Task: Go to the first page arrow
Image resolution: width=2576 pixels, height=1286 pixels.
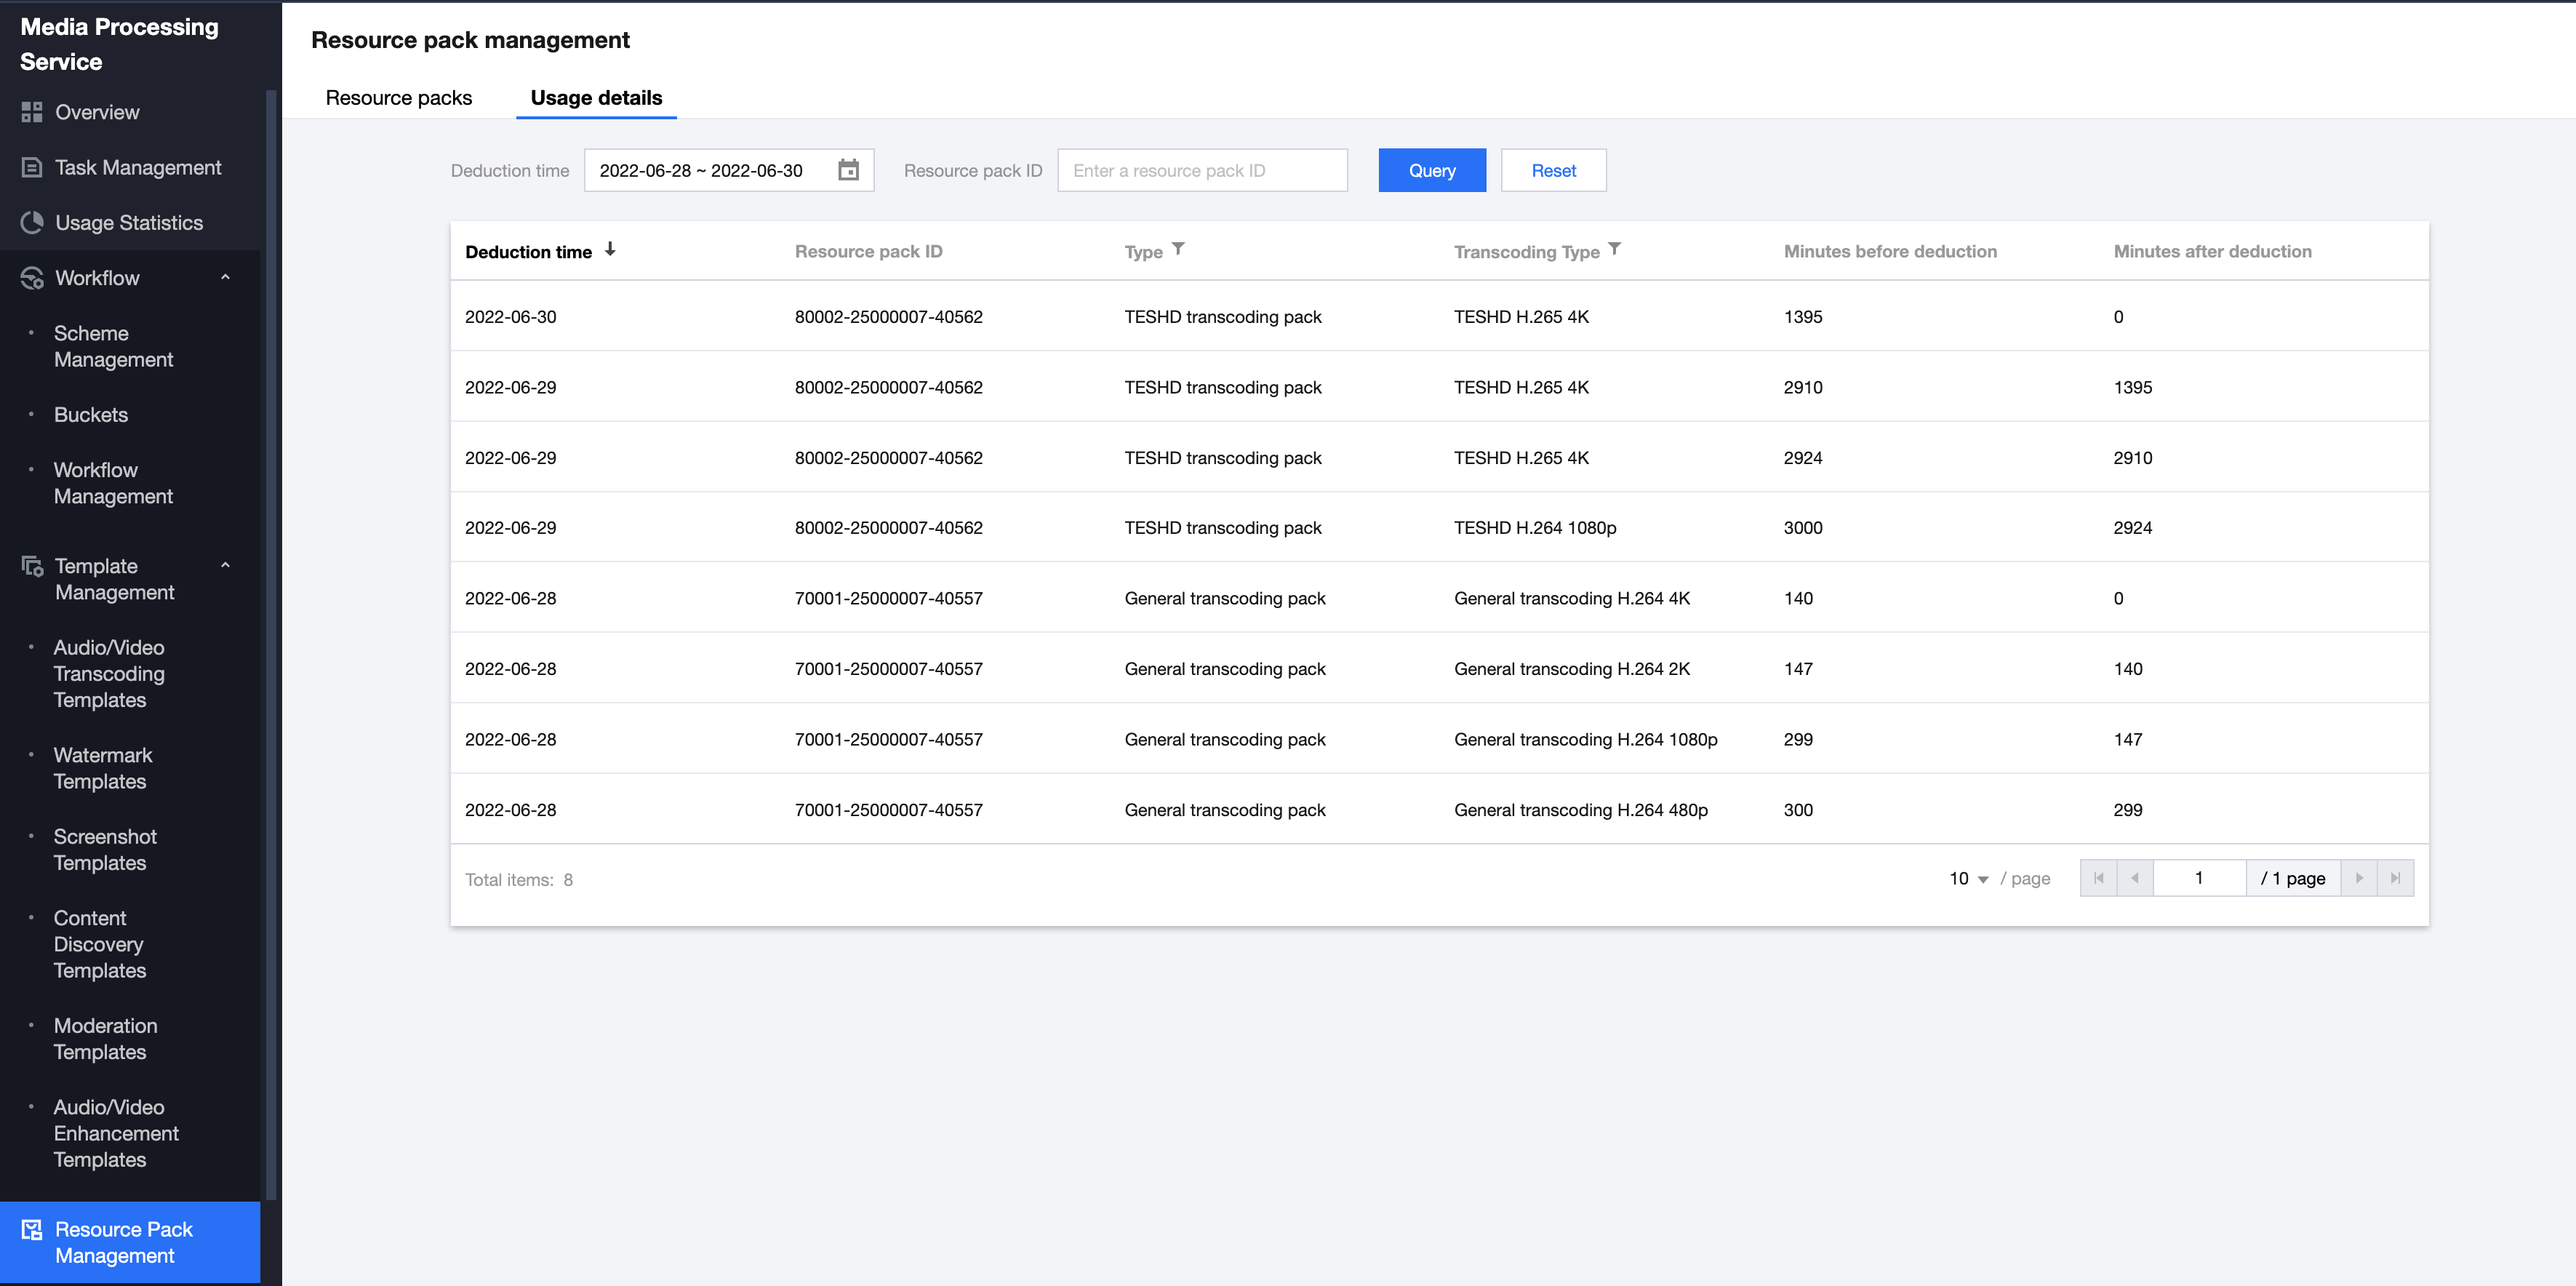Action: pyautogui.click(x=2098, y=878)
